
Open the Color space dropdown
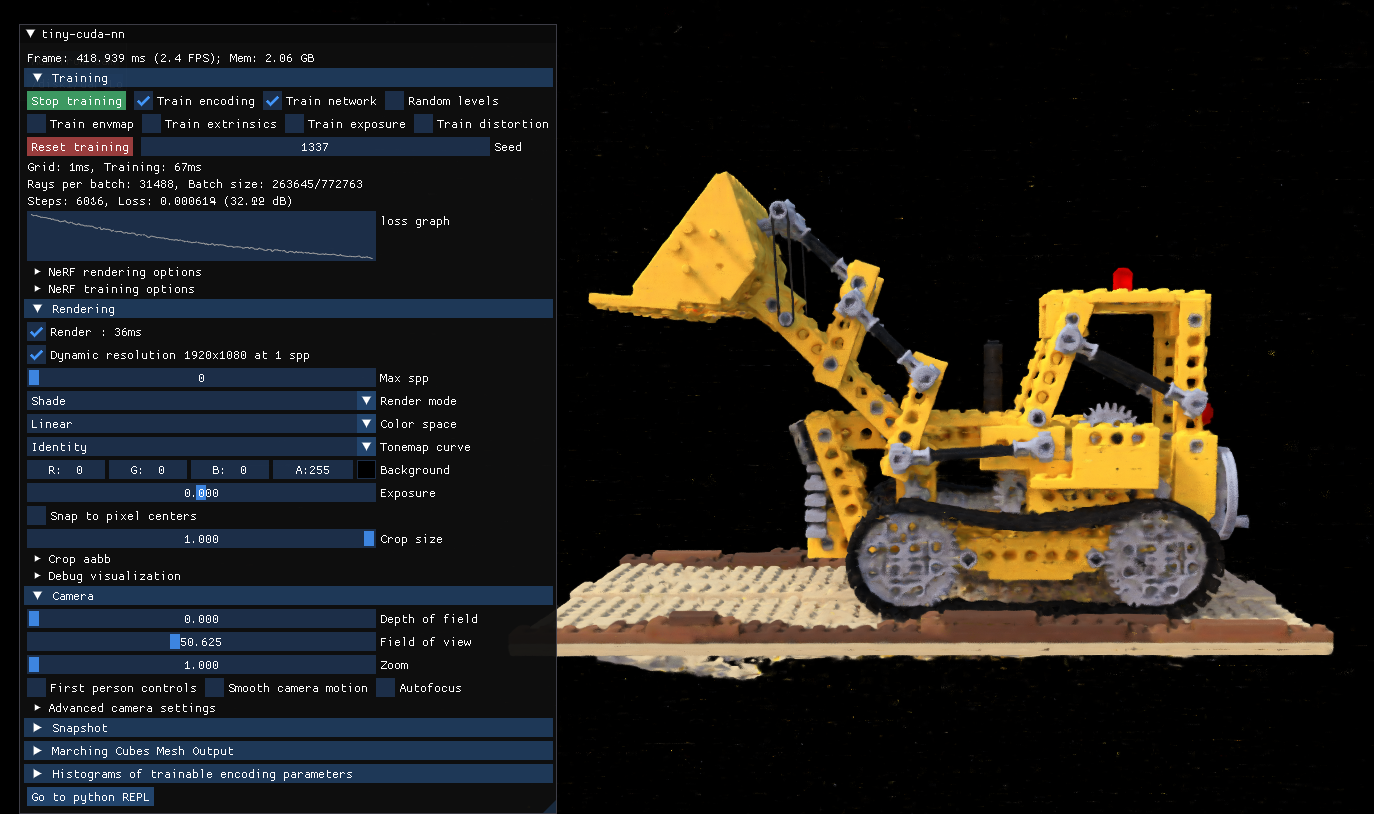pyautogui.click(x=201, y=424)
